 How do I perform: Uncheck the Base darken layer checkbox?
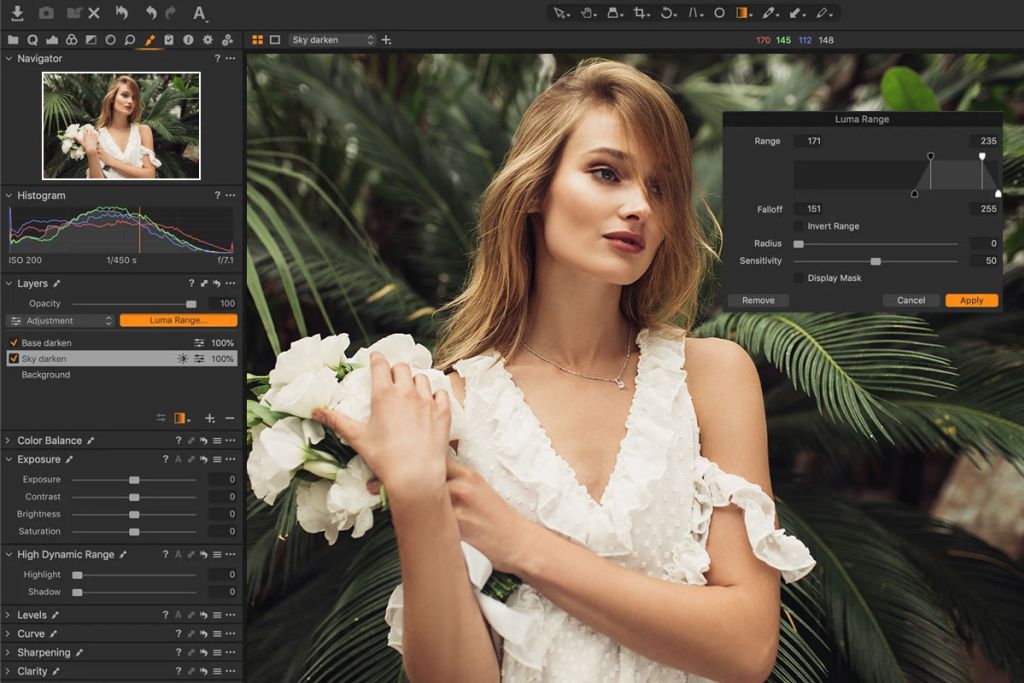(x=14, y=342)
